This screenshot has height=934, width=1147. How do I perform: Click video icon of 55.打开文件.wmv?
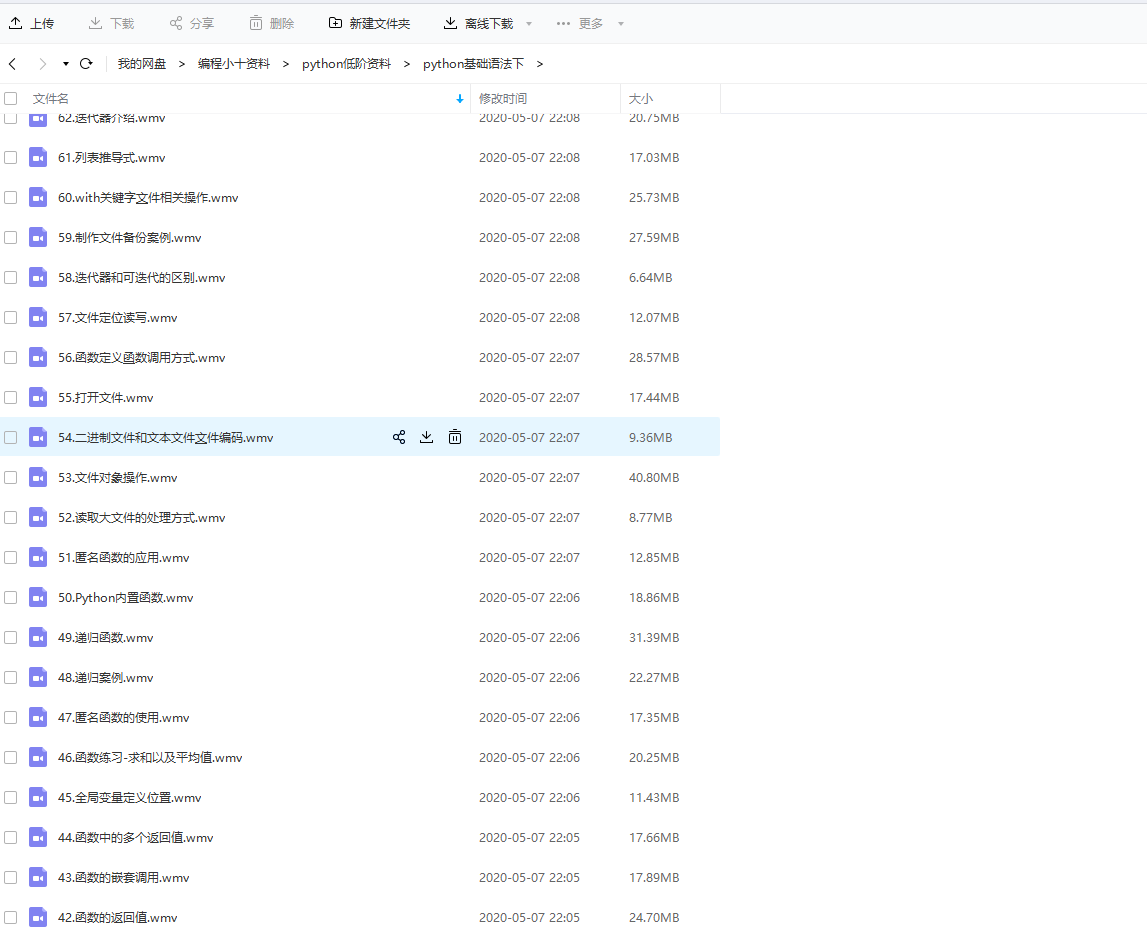(38, 397)
